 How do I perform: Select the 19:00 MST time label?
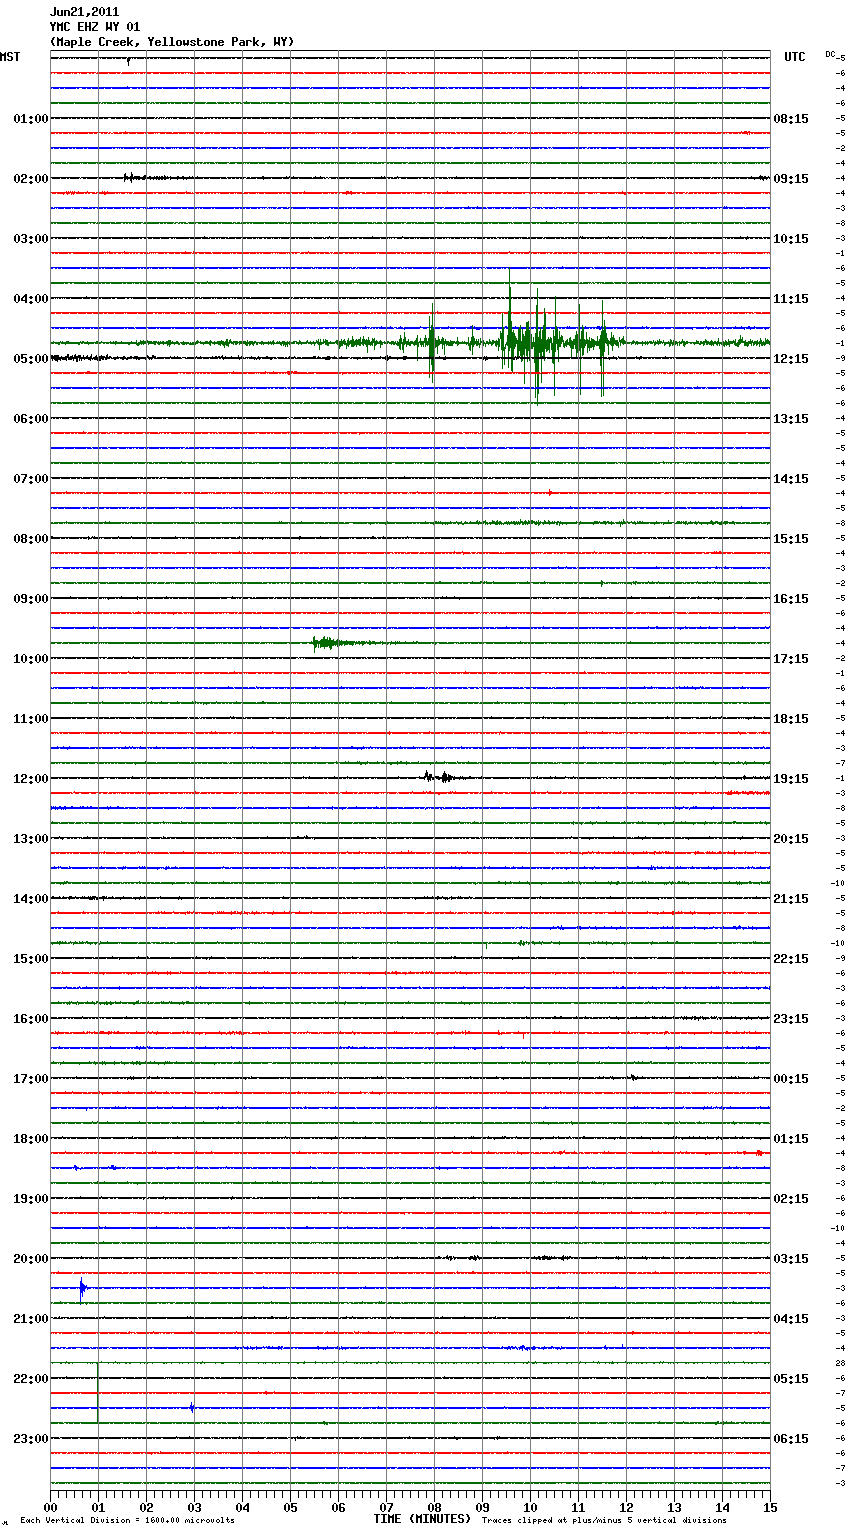tap(31, 1199)
